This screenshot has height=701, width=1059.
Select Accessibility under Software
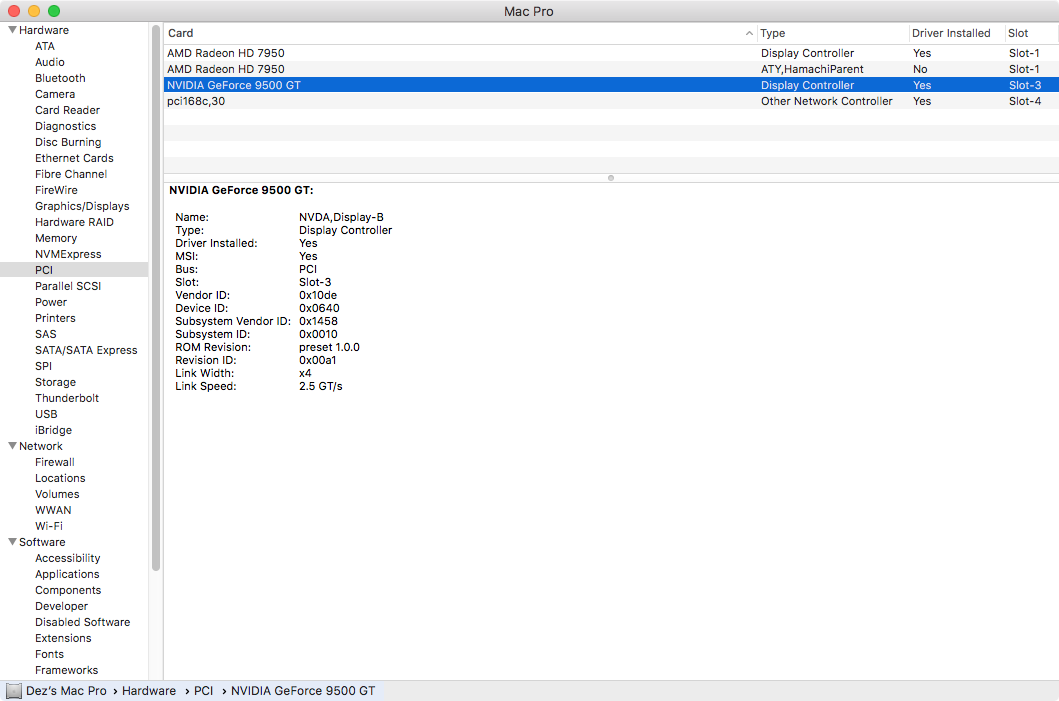coord(68,558)
